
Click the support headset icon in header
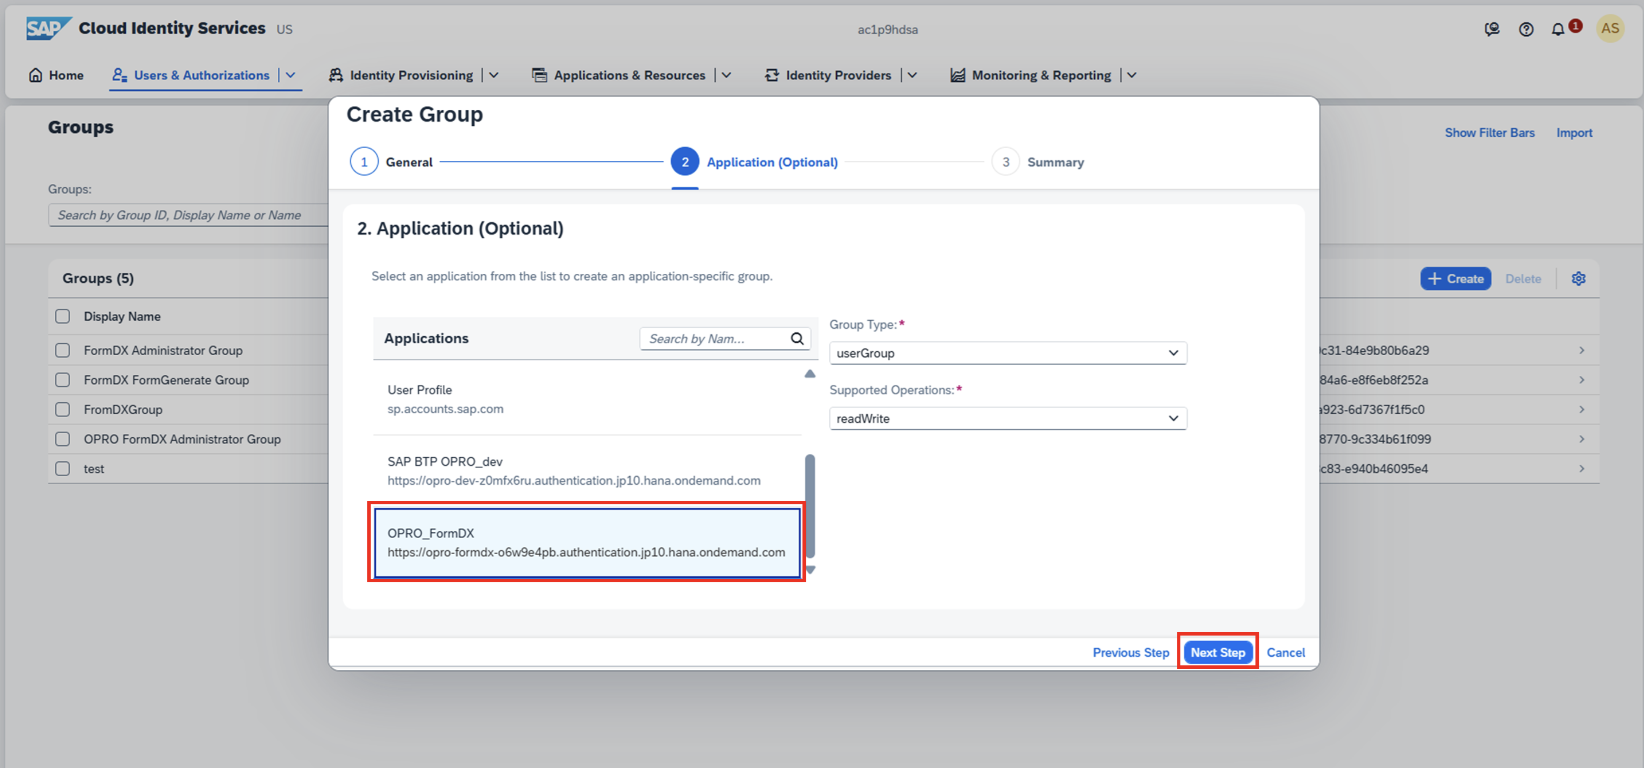click(x=1492, y=29)
